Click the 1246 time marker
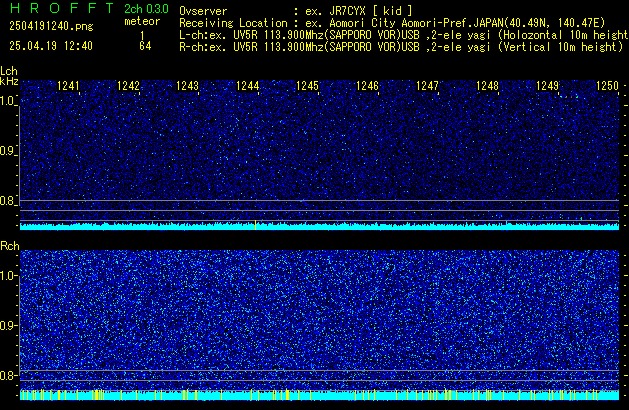This screenshot has width=629, height=410. pos(367,86)
